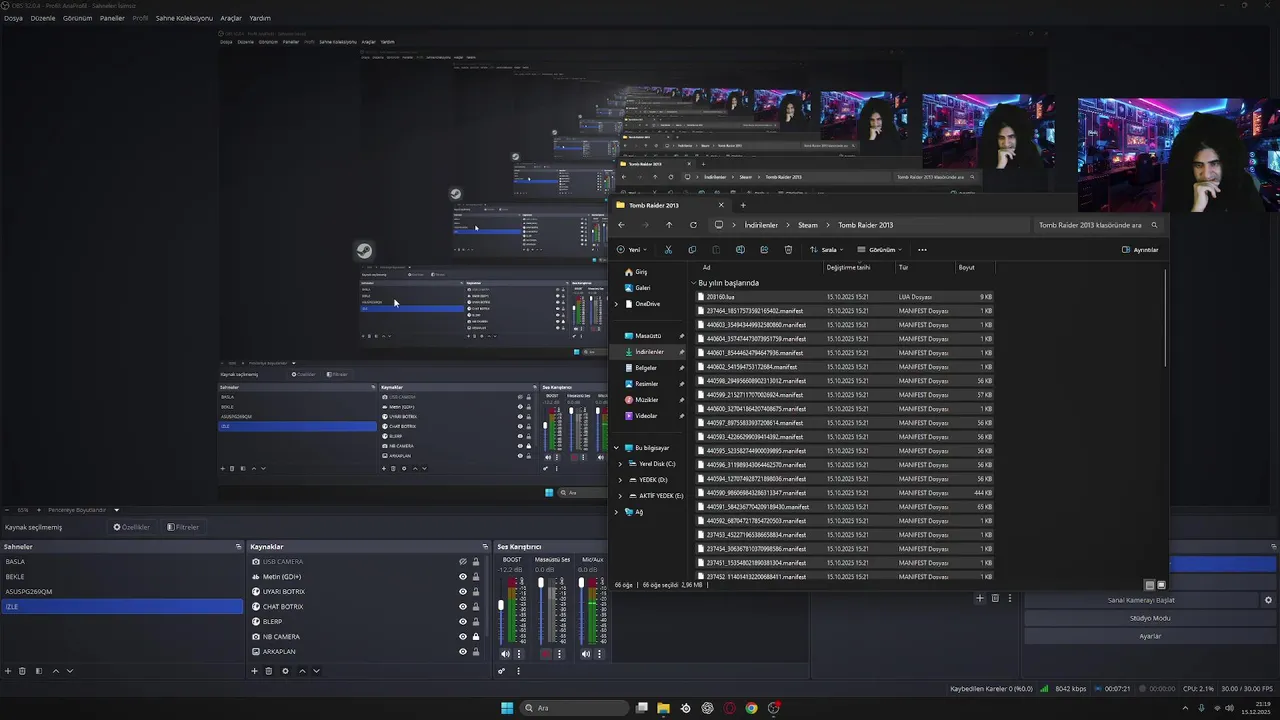1280x720 pixels.
Task: Open more options ellipsis in Explorer toolbar
Action: 922,250
